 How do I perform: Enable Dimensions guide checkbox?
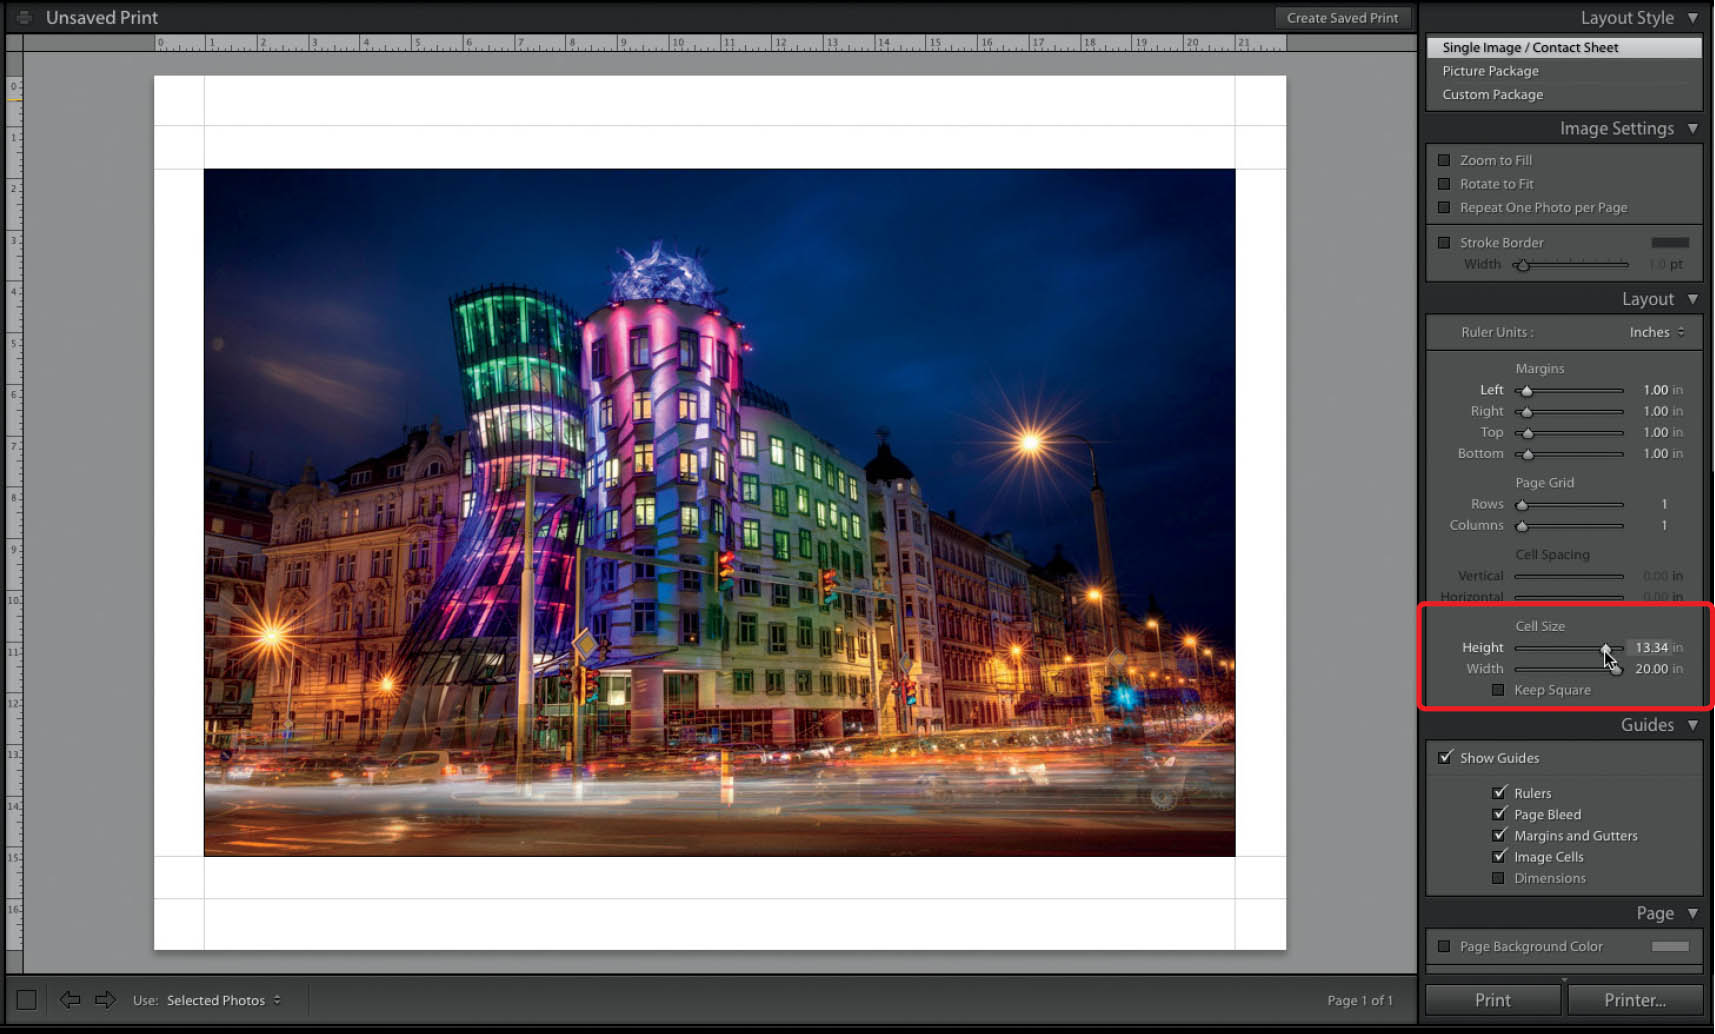(1498, 878)
